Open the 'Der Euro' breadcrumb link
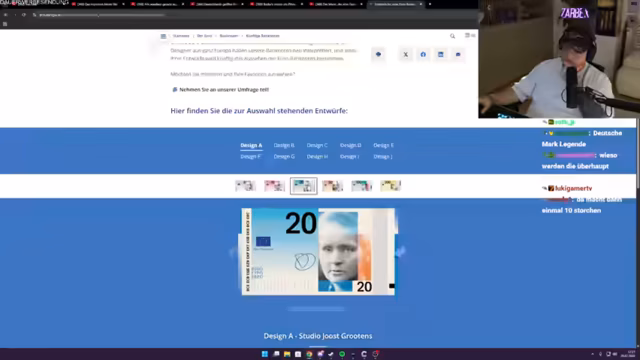The width and height of the screenshot is (640, 360). [204, 36]
